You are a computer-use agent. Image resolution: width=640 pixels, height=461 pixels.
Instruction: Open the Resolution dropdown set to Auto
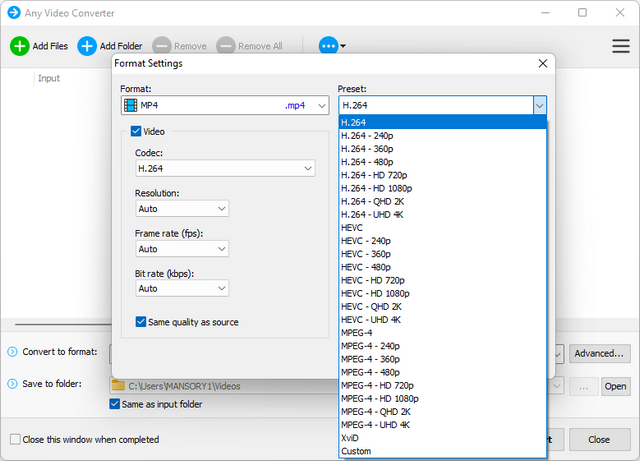pos(182,209)
